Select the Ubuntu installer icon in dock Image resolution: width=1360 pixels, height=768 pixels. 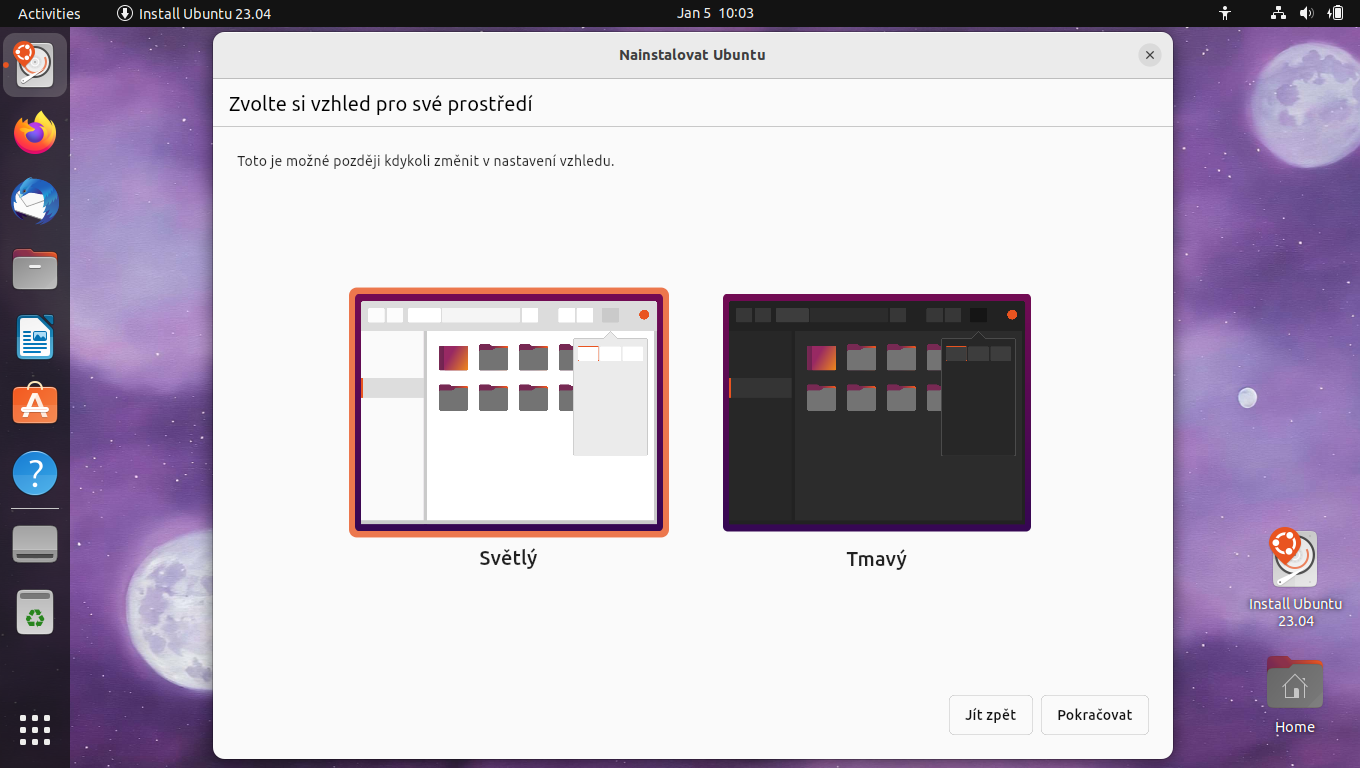[35, 65]
